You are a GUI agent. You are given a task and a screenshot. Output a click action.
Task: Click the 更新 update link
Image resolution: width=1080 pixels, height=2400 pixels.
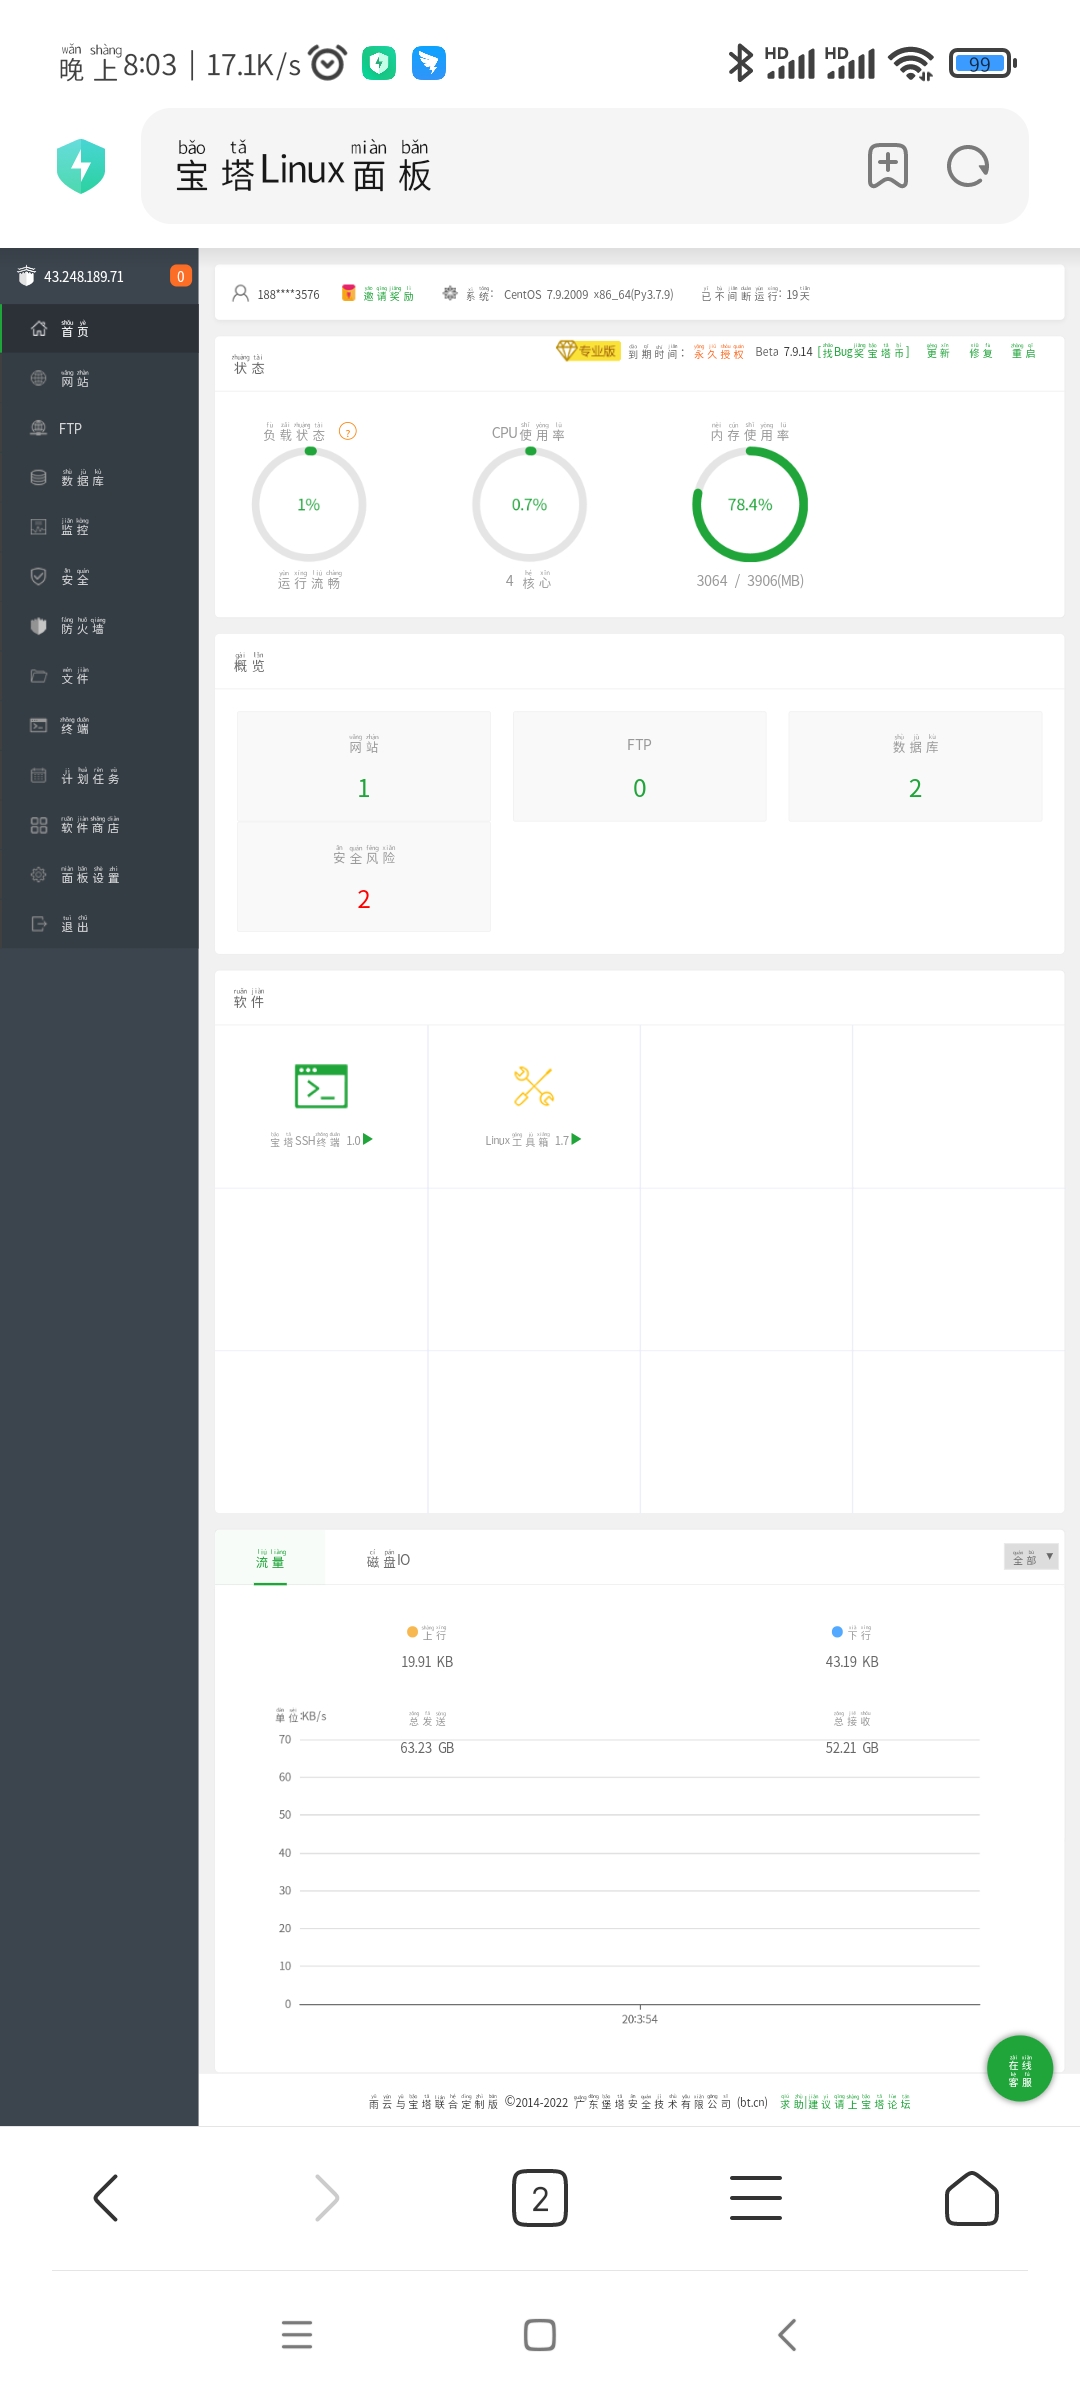coord(937,352)
